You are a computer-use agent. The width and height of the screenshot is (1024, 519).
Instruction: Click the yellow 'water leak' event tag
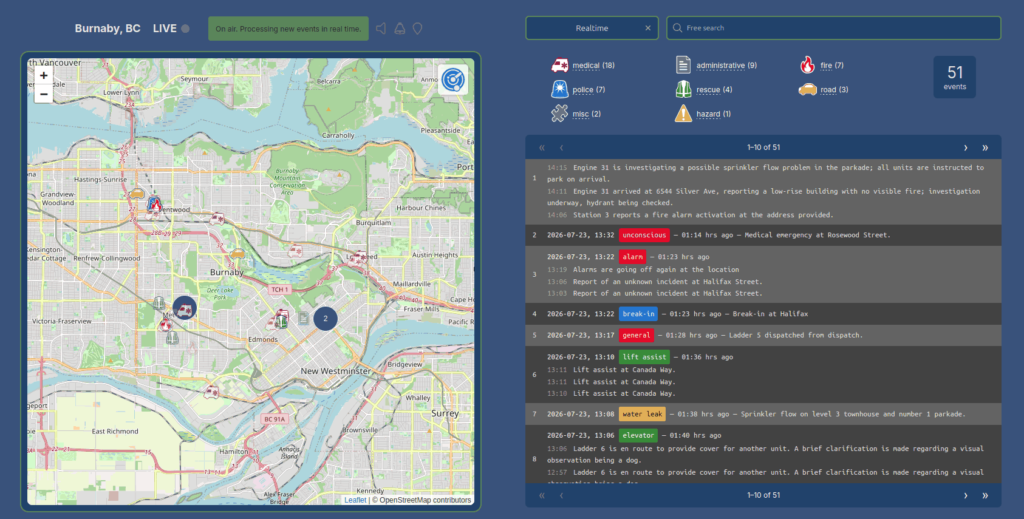[x=642, y=414]
